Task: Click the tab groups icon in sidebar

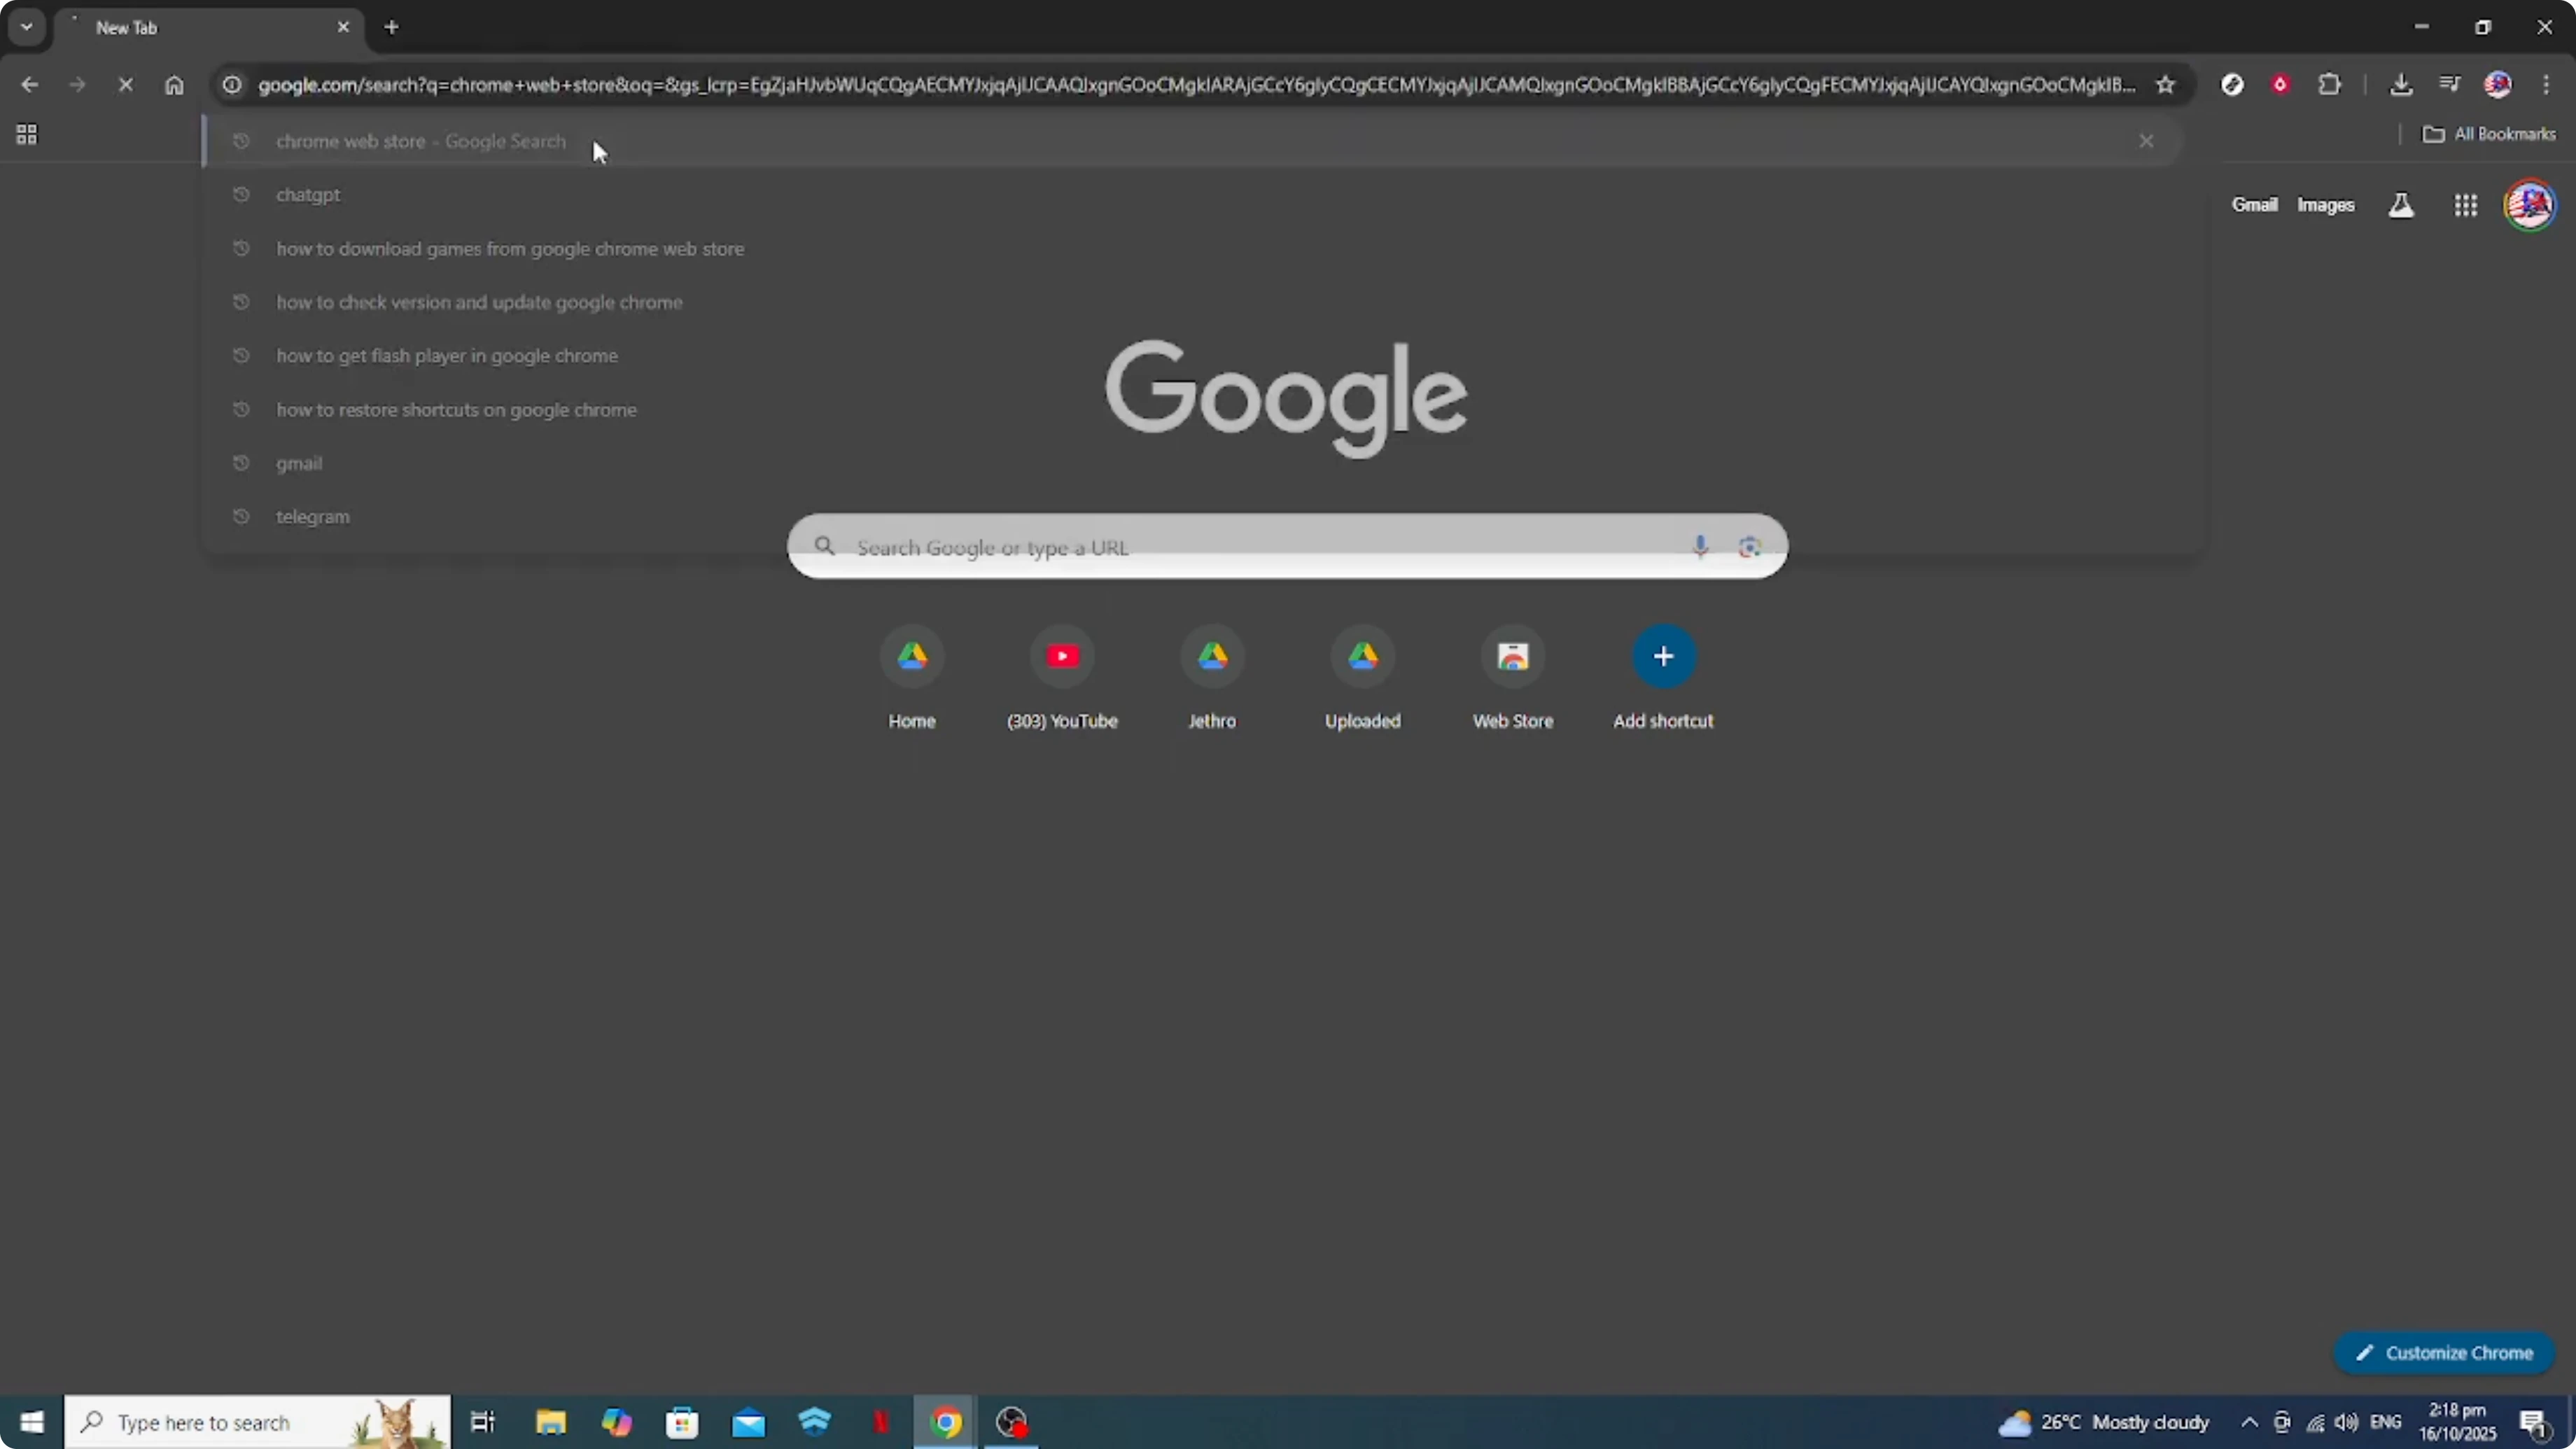Action: (26, 134)
